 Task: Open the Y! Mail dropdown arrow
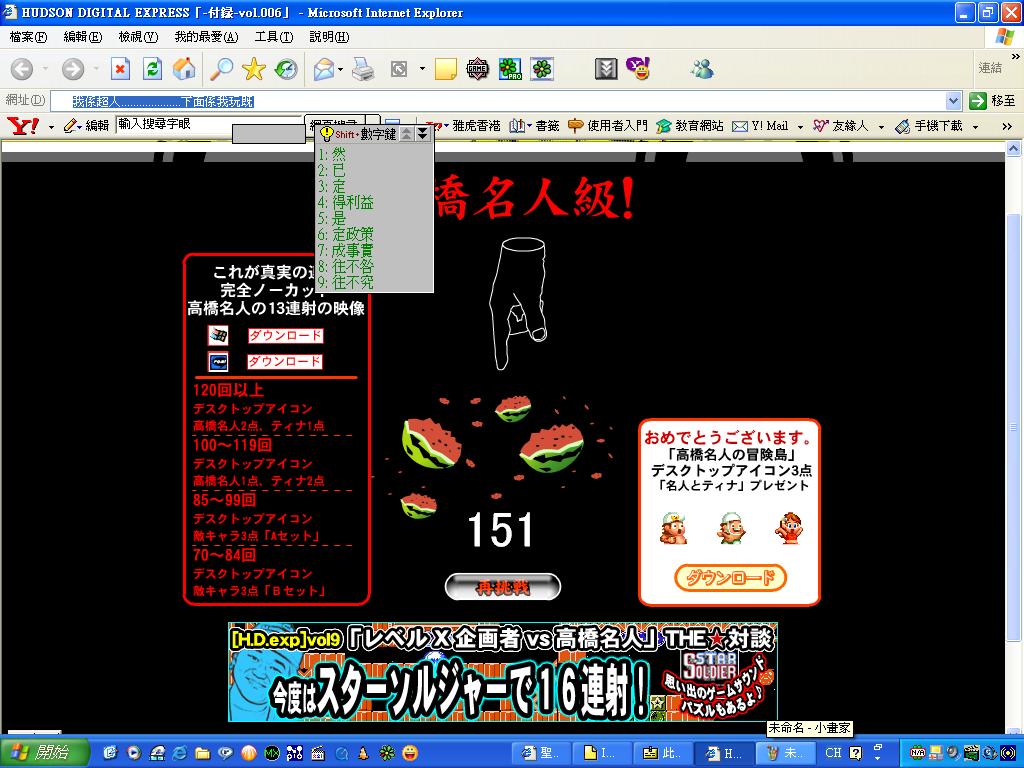click(800, 126)
